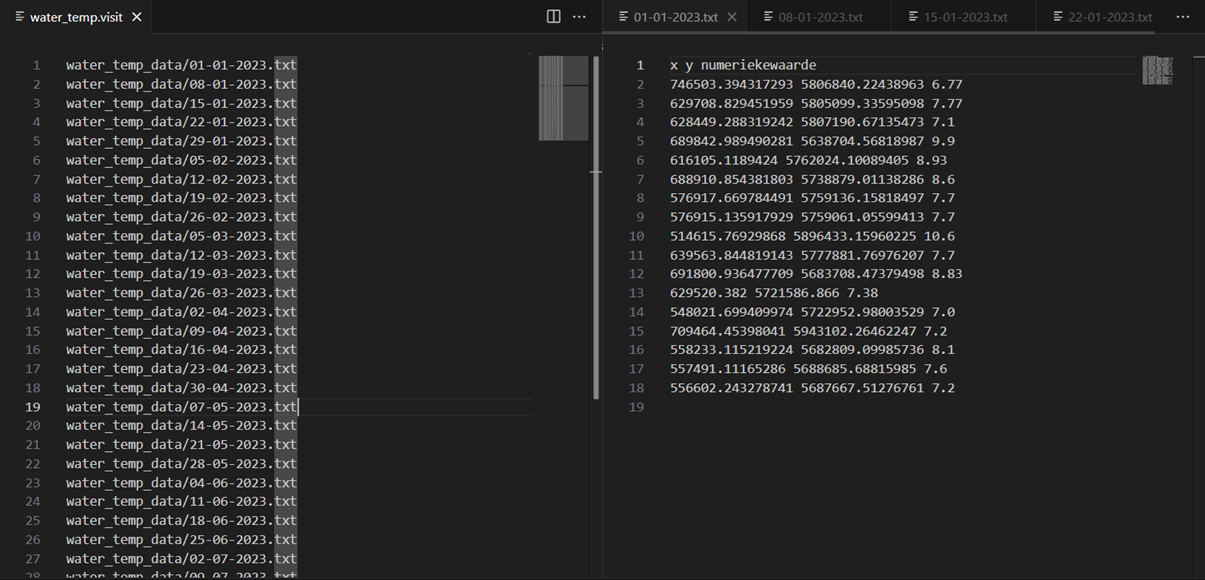Screen dimensions: 1205x580
Task: Click file icon on water_temp.visit tab
Action: [20, 17]
